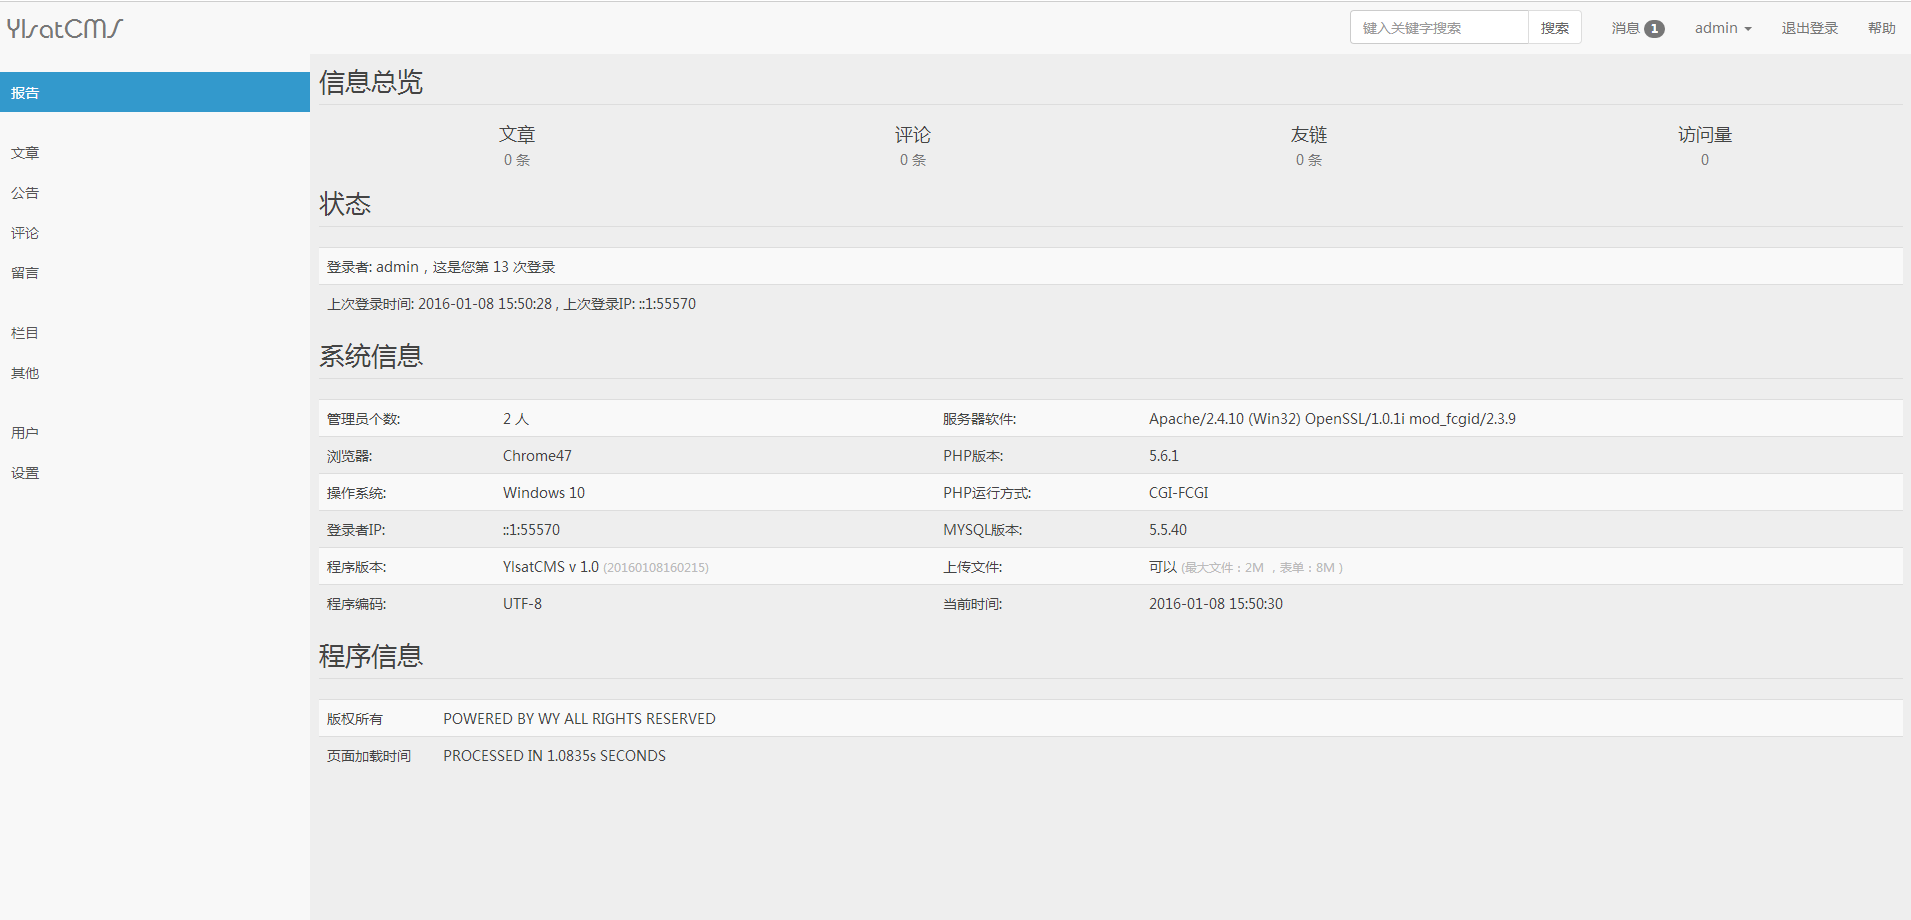Click the 系统信息 section heading
Image resolution: width=1911 pixels, height=920 pixels.
pos(371,356)
